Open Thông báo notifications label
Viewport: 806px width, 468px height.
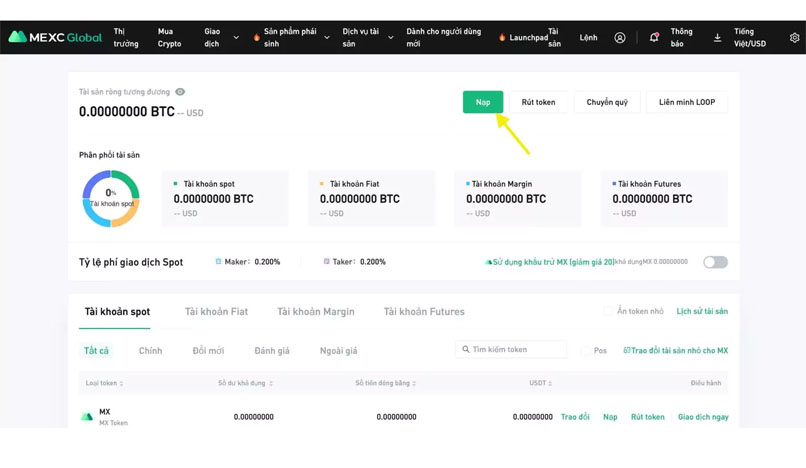click(x=681, y=38)
